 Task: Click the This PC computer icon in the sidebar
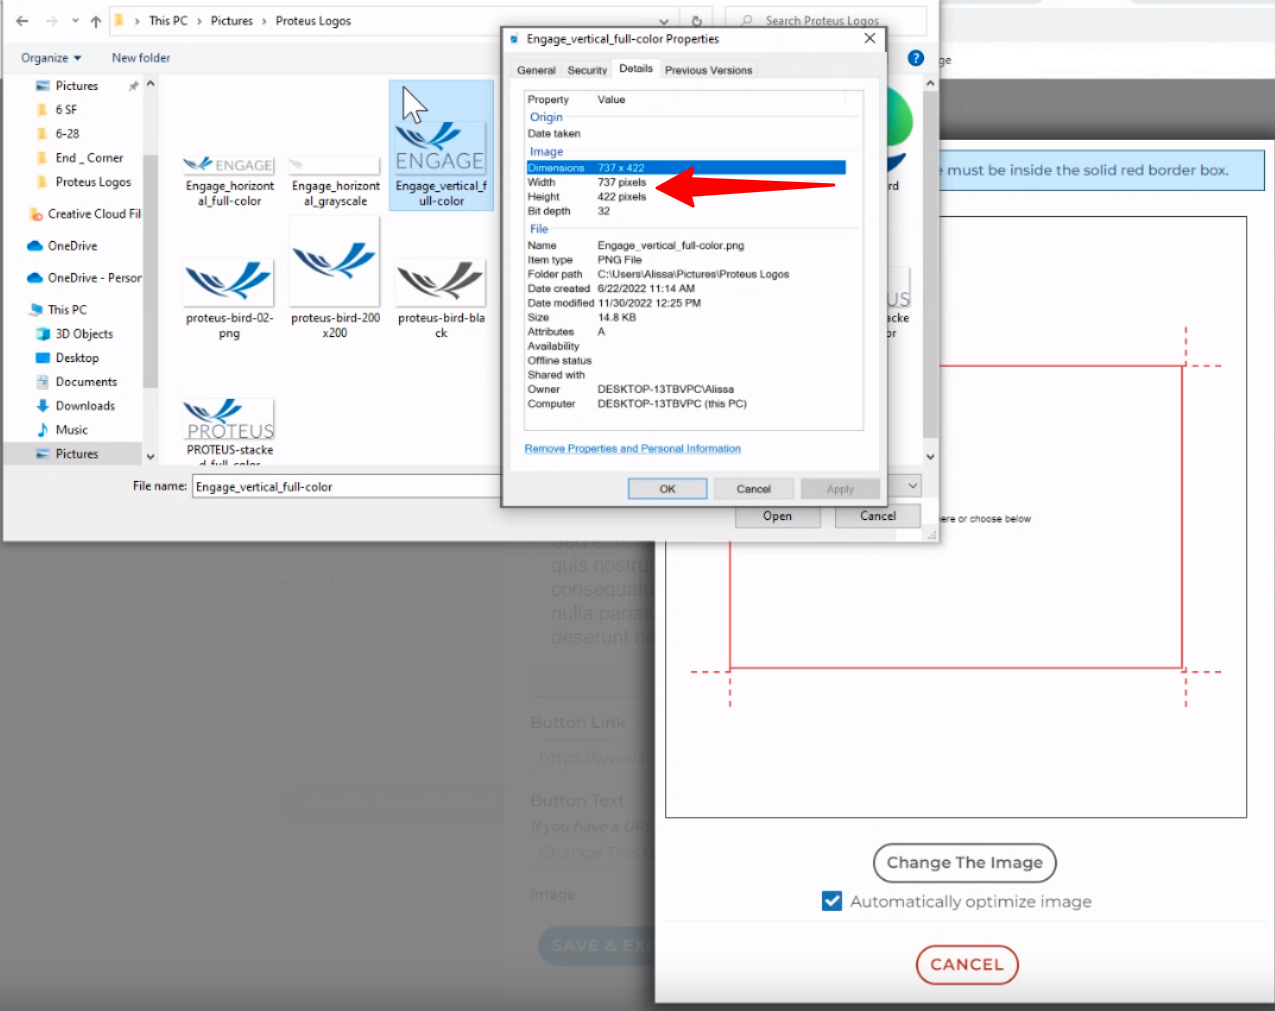[x=36, y=310]
